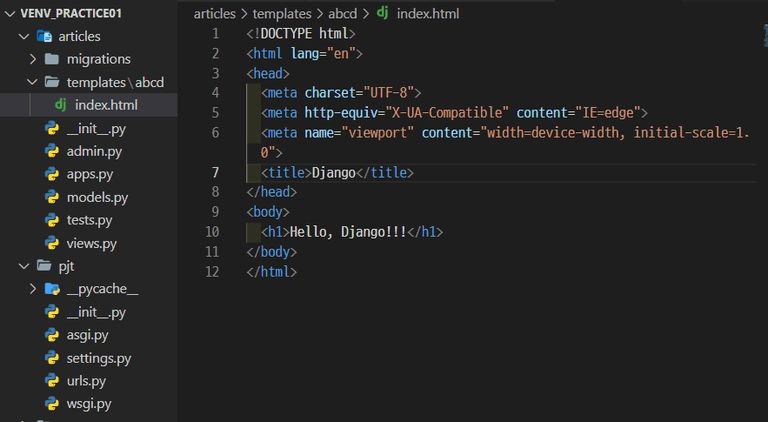Click templates in the breadcrumb
The width and height of the screenshot is (768, 422).
[282, 14]
